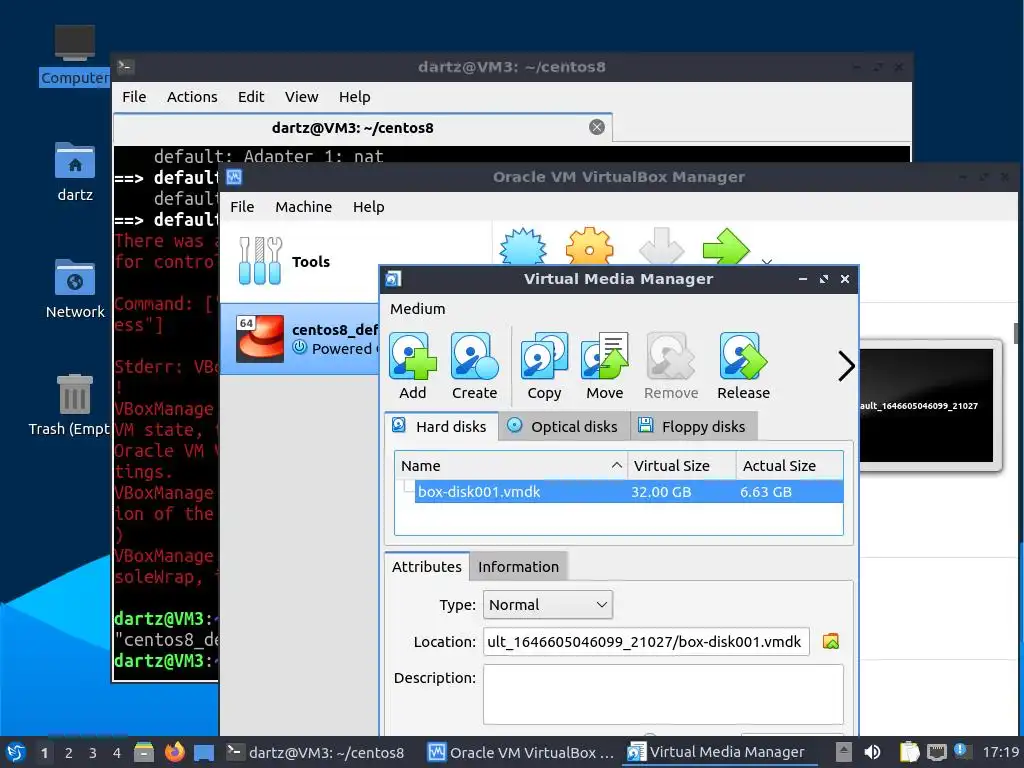This screenshot has height=768, width=1024.
Task: Activate terminal taskbar button
Action: 315,752
